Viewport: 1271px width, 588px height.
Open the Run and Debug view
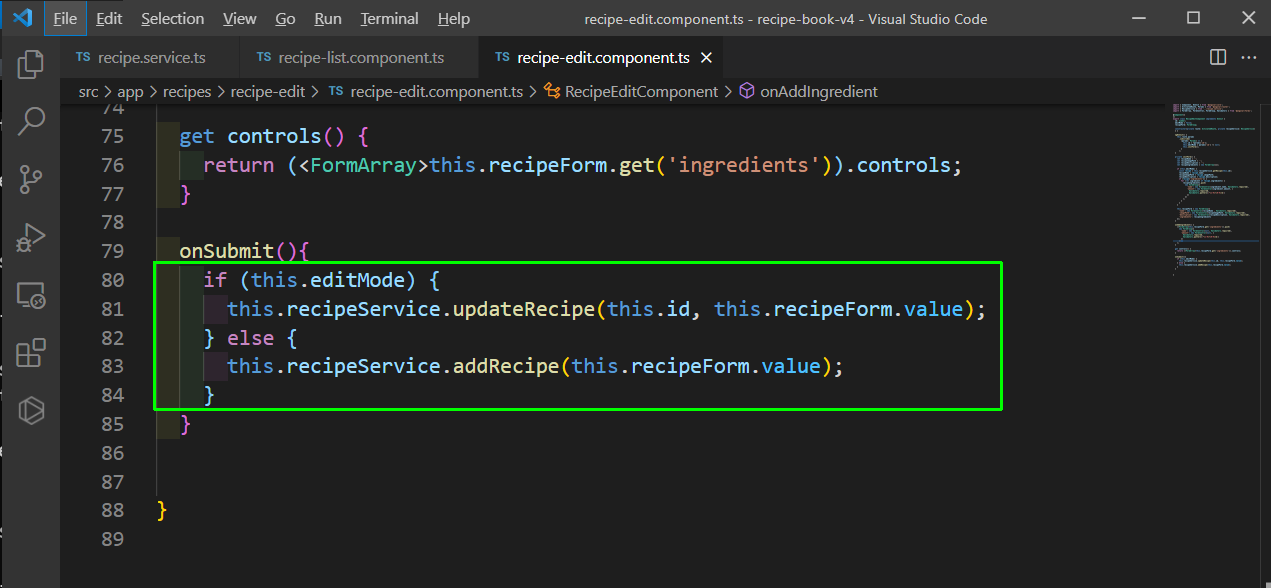(x=31, y=237)
